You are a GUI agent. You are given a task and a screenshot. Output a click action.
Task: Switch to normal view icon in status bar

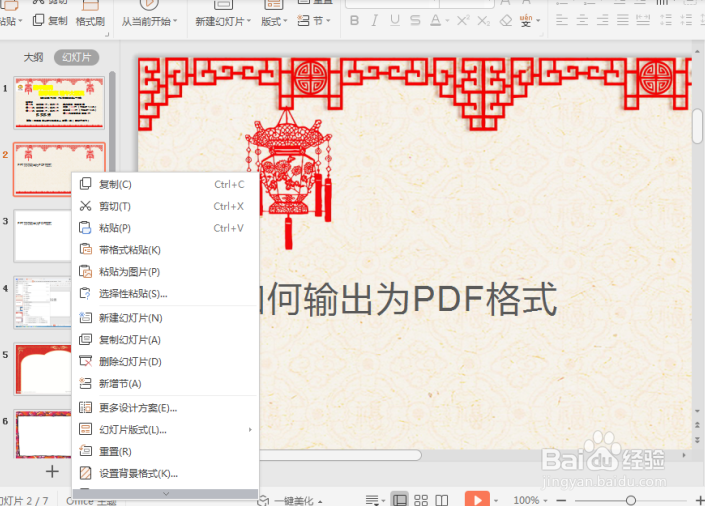click(399, 499)
